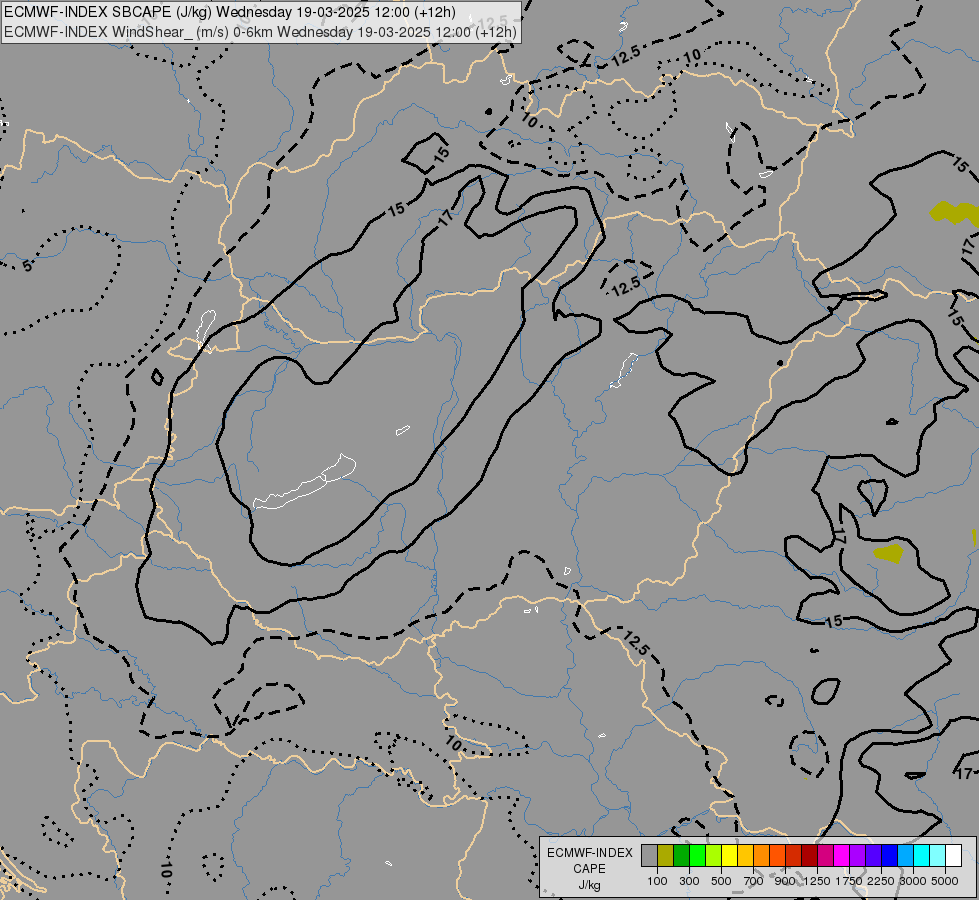Click the legend value 2250

[x=881, y=881]
